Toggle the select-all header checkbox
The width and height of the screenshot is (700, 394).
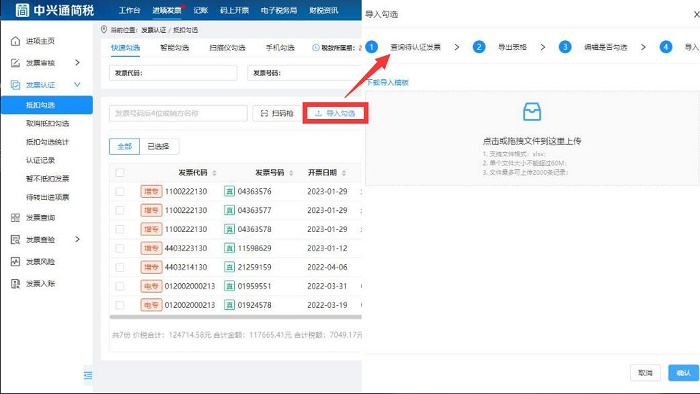[120, 173]
